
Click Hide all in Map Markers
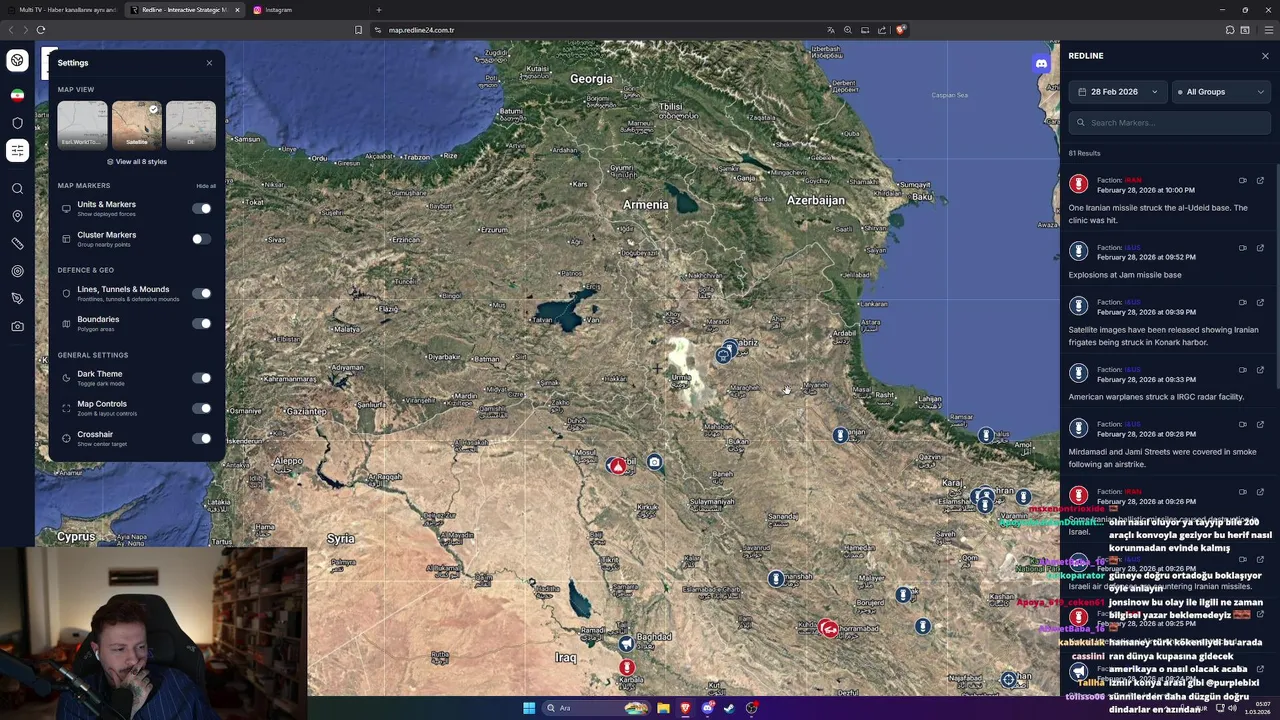[206, 186]
